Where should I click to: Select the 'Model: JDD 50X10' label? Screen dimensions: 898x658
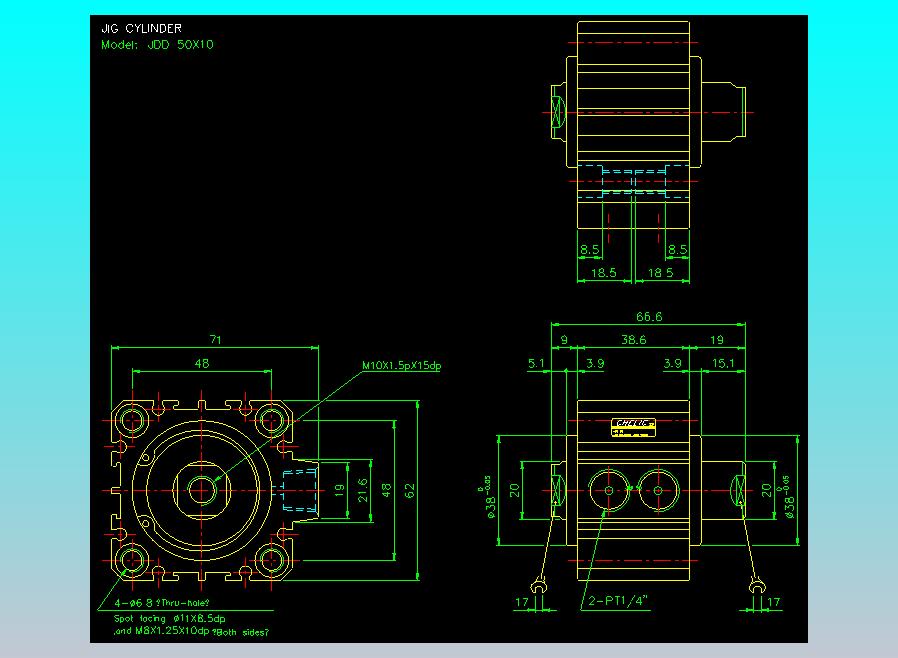click(157, 45)
